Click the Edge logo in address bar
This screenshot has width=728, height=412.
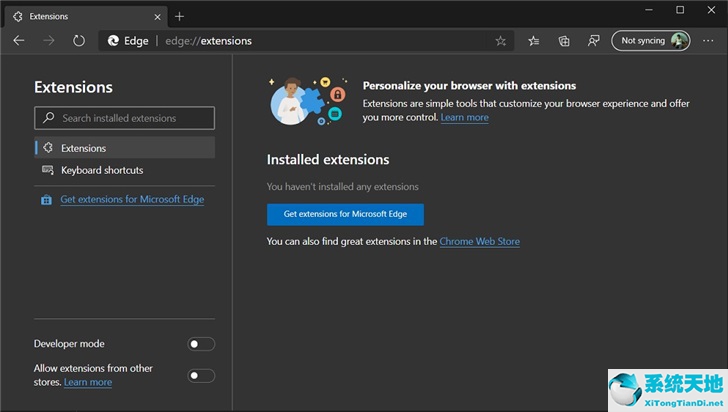[x=113, y=41]
